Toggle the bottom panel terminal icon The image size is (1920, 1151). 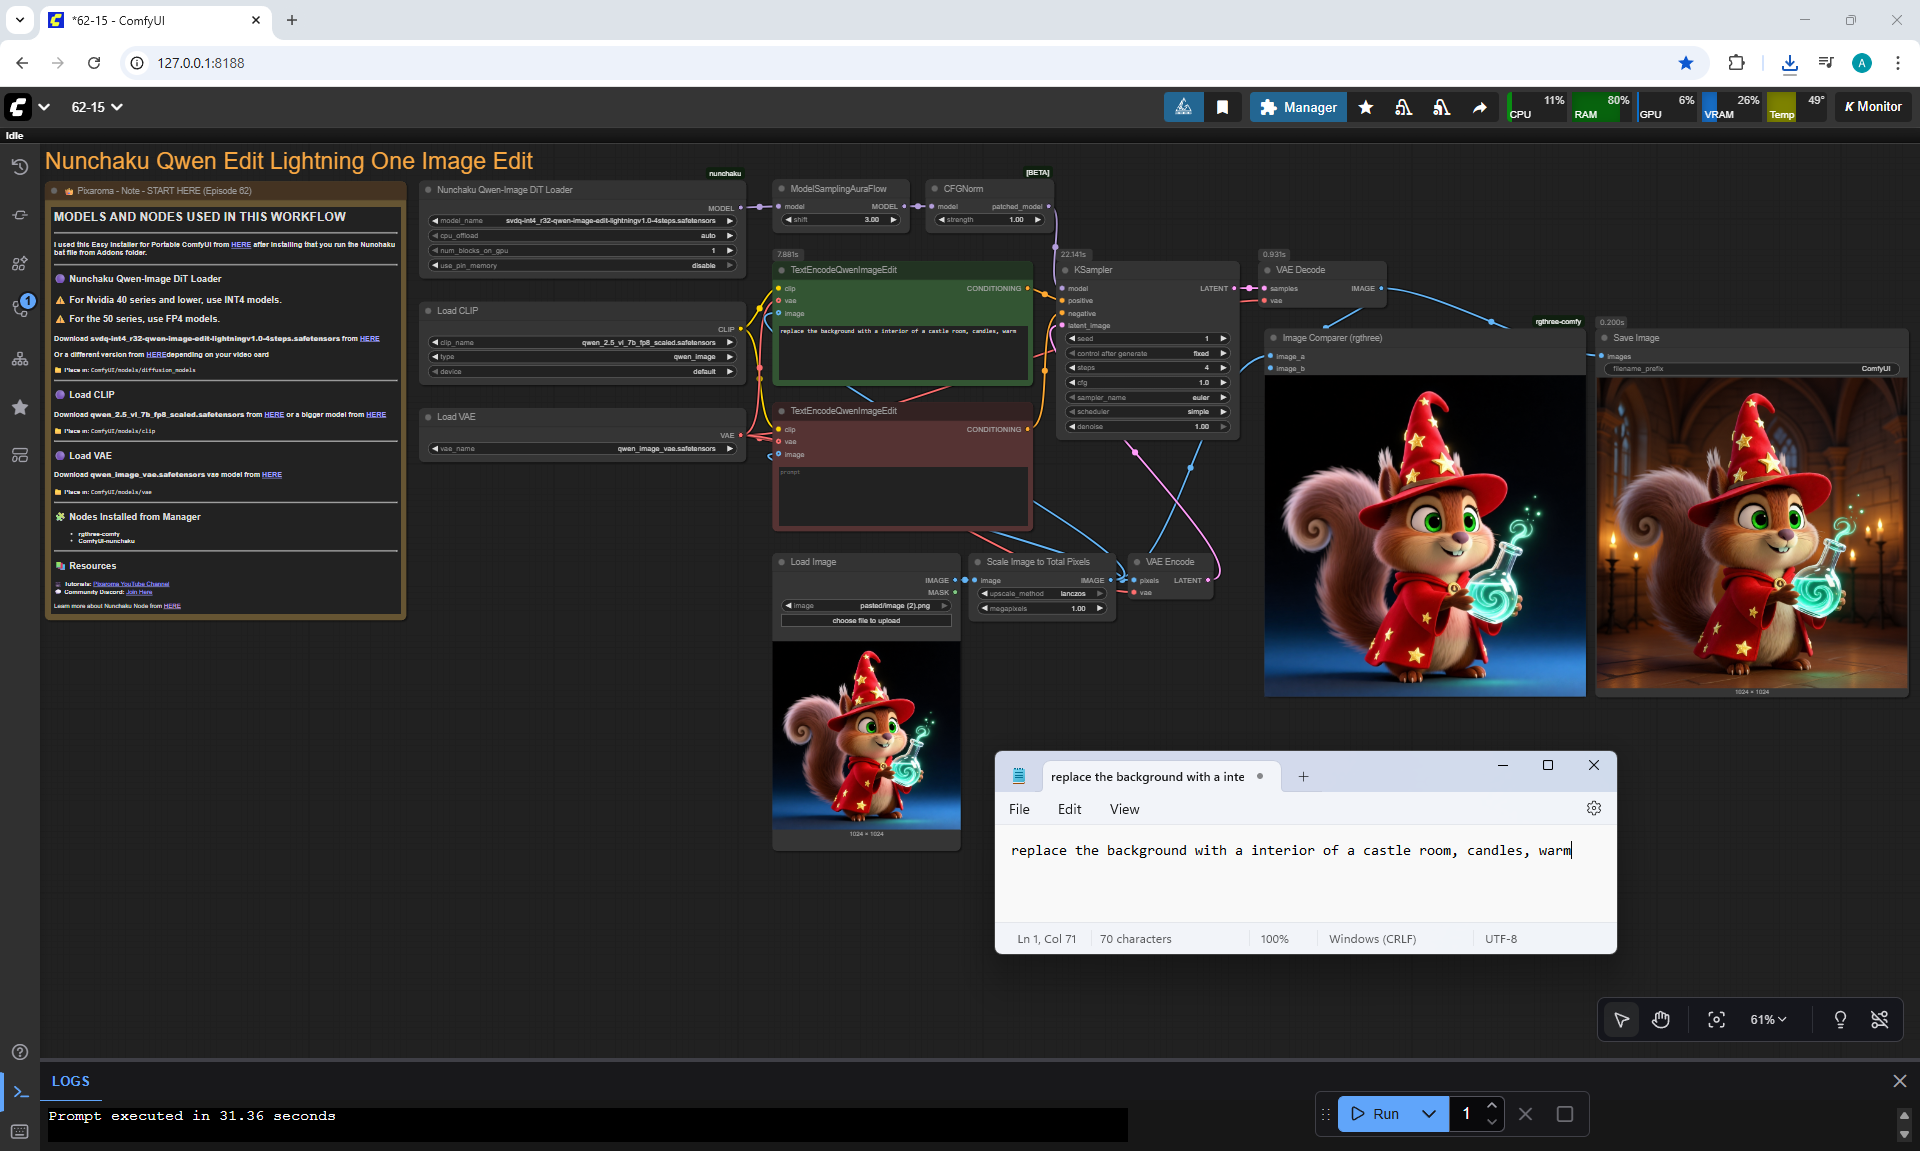(x=20, y=1092)
